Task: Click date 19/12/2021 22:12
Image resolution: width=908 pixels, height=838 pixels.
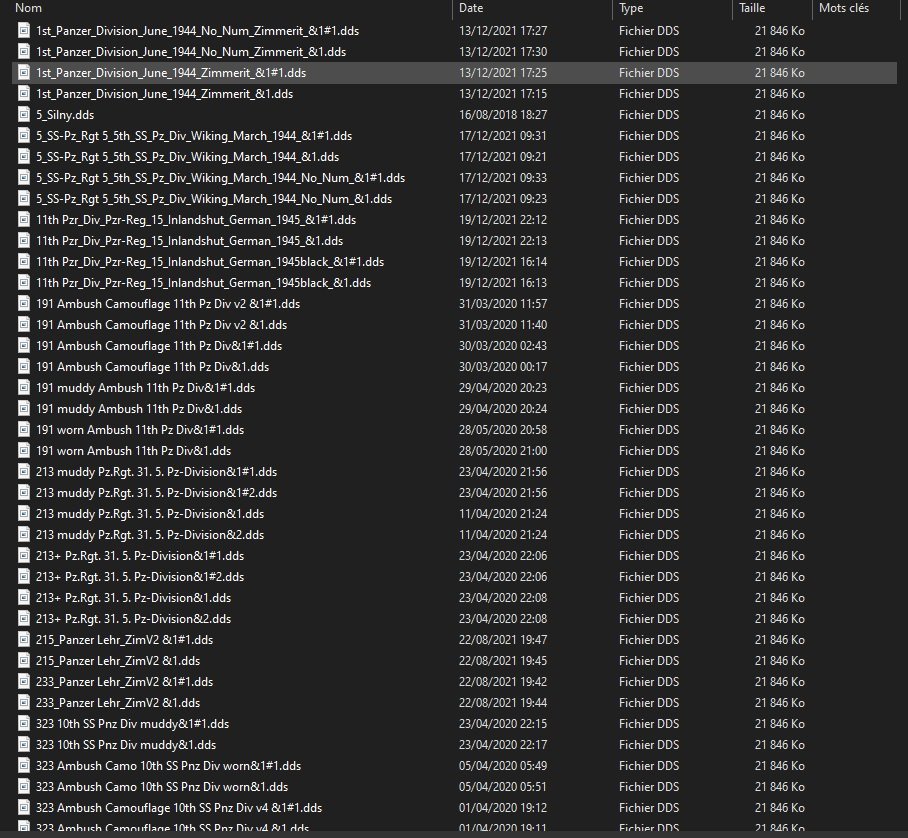Action: pos(503,219)
